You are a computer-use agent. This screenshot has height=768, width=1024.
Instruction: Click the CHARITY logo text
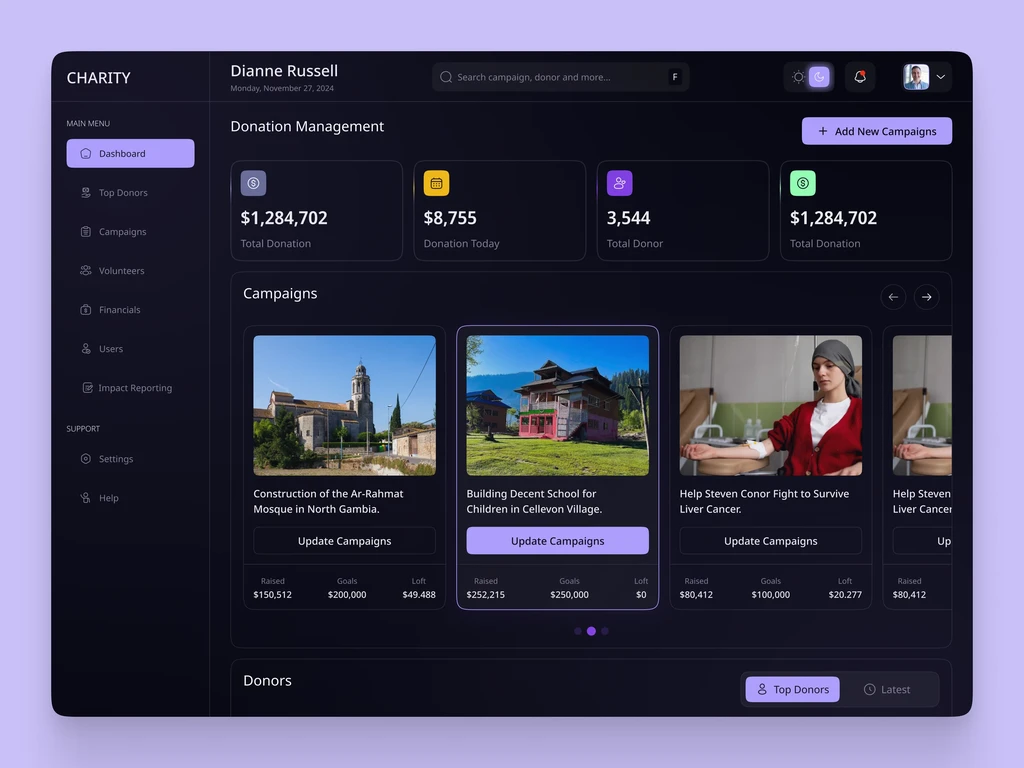click(x=99, y=78)
